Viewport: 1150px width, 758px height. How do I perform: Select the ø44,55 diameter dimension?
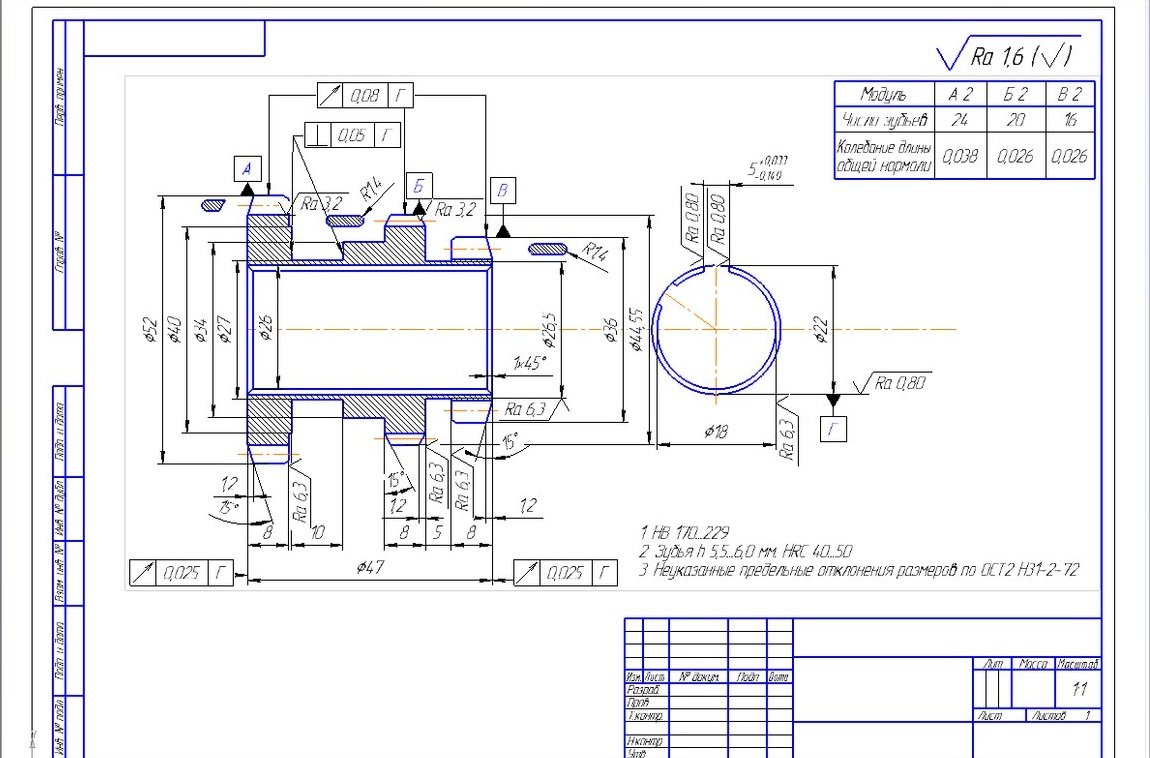(636, 330)
